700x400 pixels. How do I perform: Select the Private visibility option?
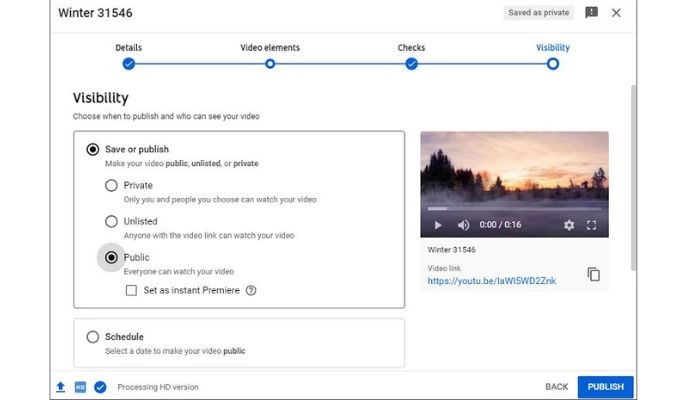click(111, 186)
